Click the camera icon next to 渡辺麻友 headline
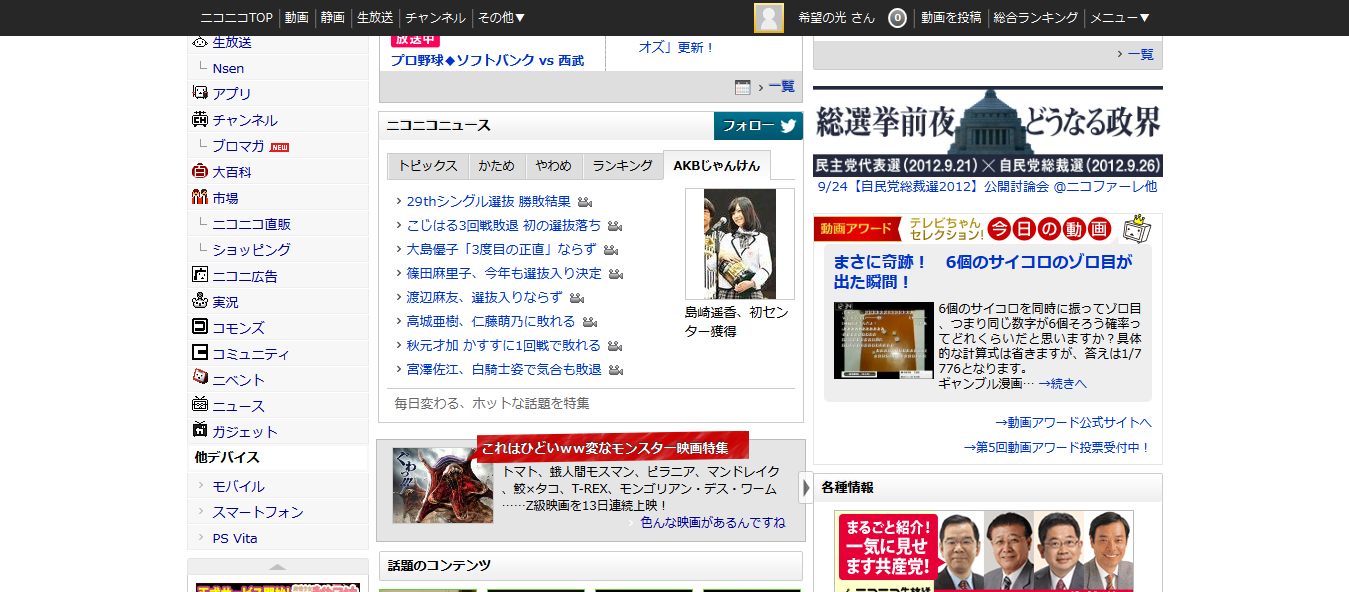The height and width of the screenshot is (592, 1349). click(x=577, y=298)
